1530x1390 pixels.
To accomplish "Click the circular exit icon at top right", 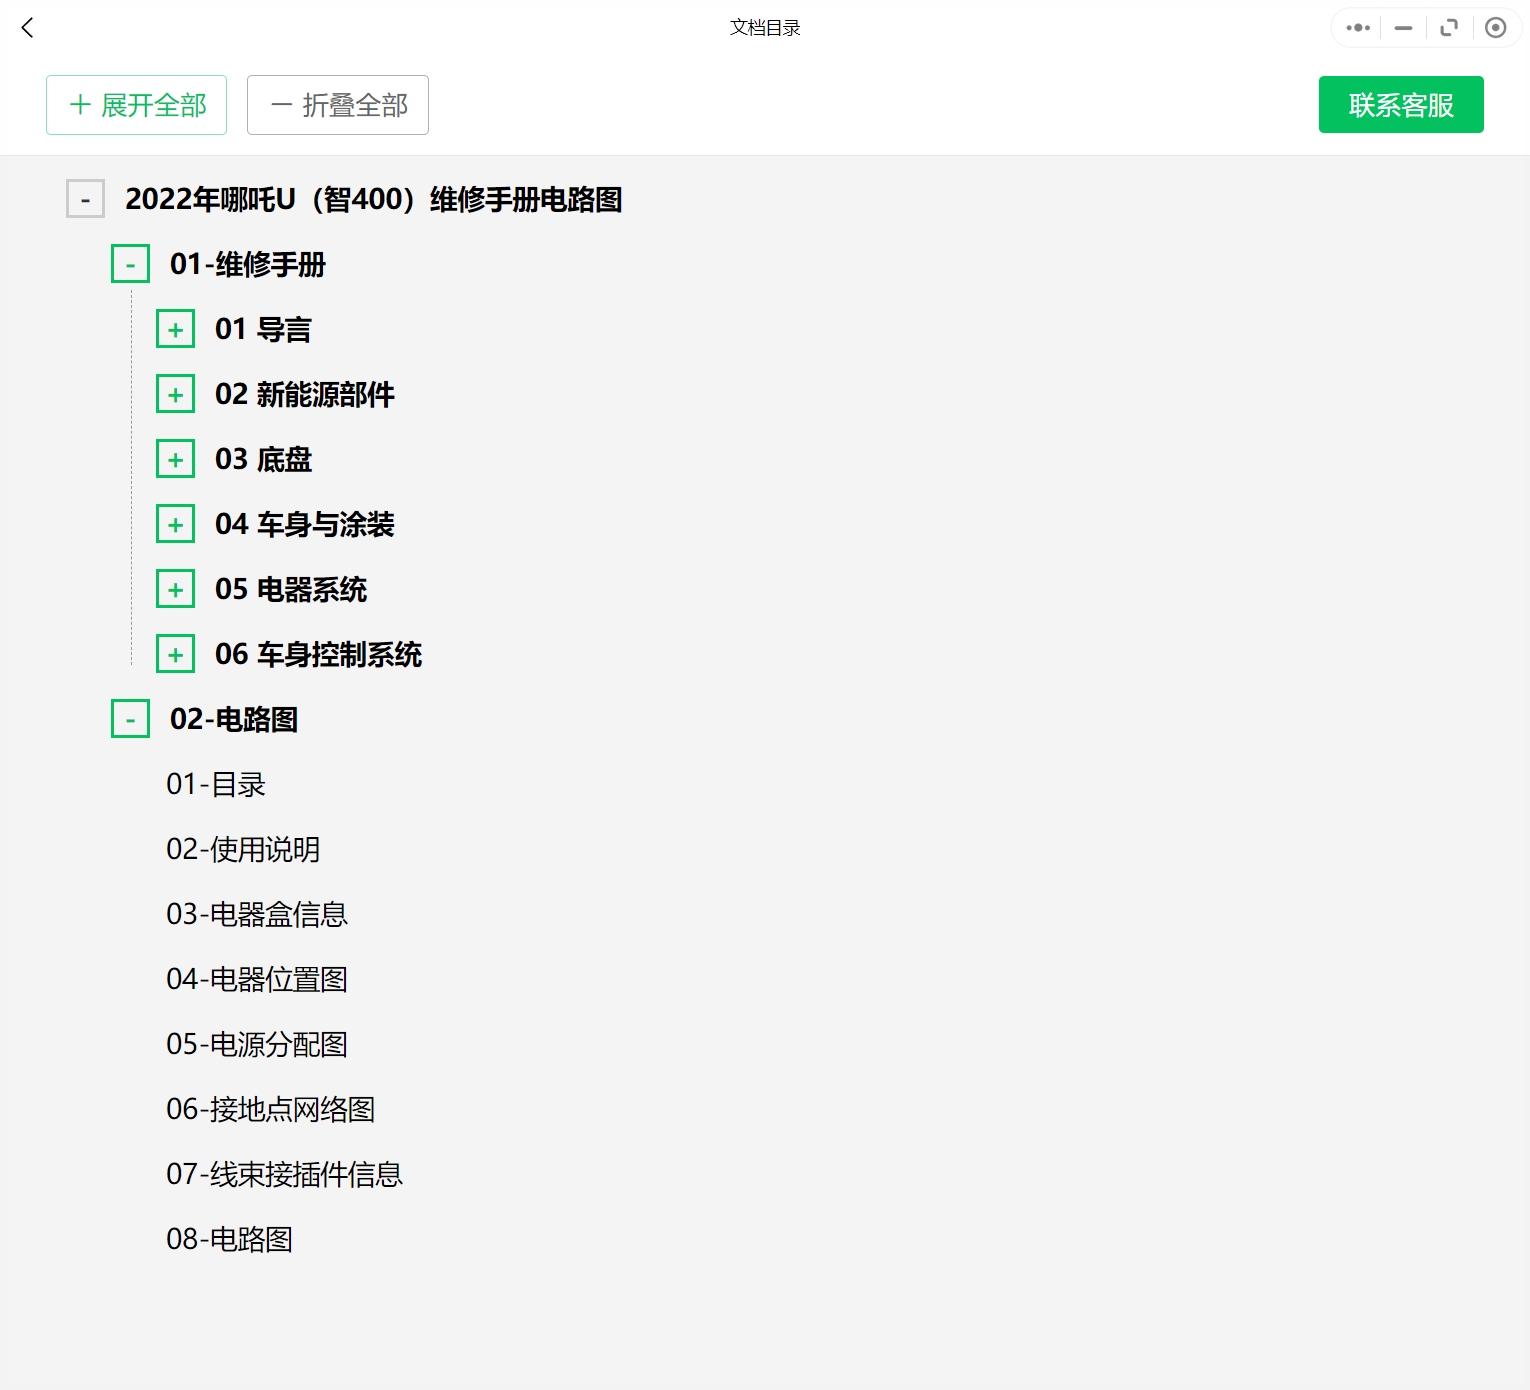I will click(1496, 28).
